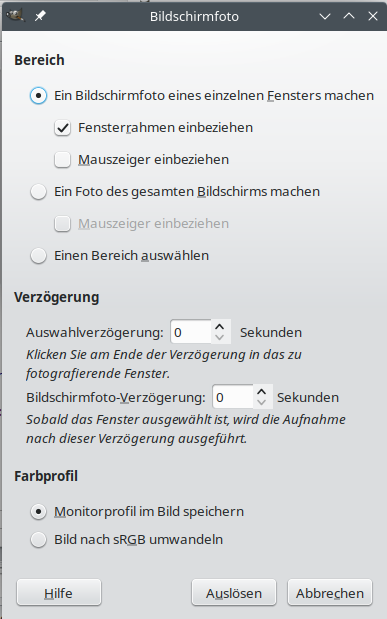Click the Auswahlverzögerung seconds input field
Screen dimensions: 387x619
[191, 332]
